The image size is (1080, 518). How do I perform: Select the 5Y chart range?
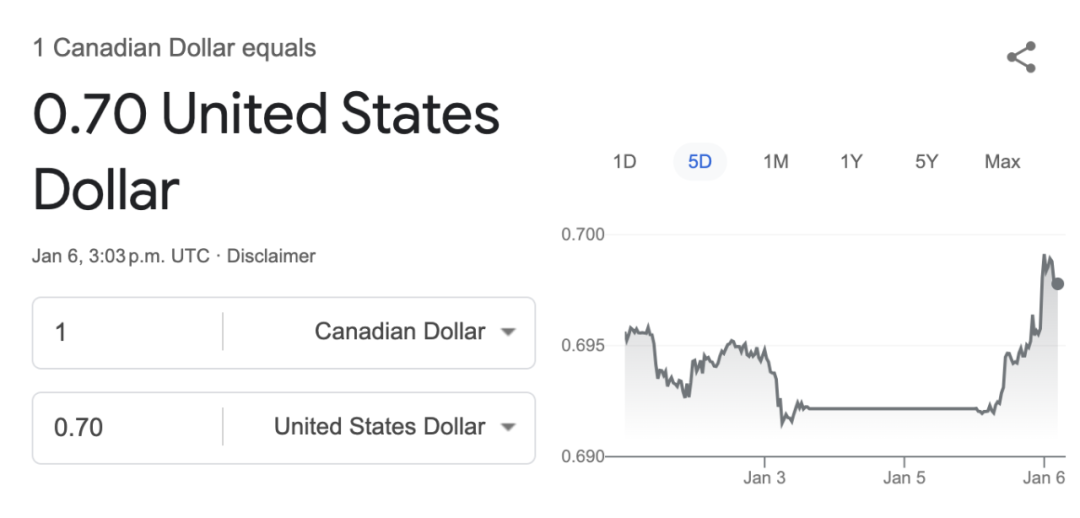pyautogui.click(x=926, y=162)
